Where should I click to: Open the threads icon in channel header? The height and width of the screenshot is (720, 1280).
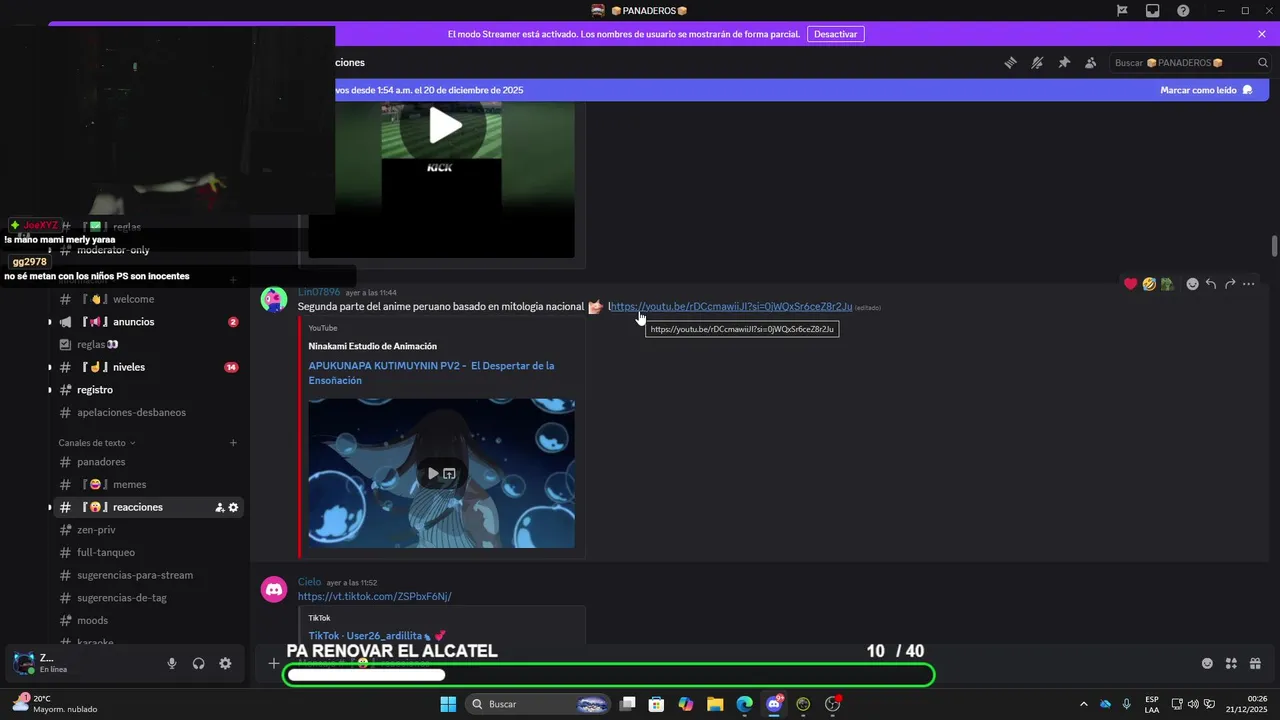pos(1010,62)
